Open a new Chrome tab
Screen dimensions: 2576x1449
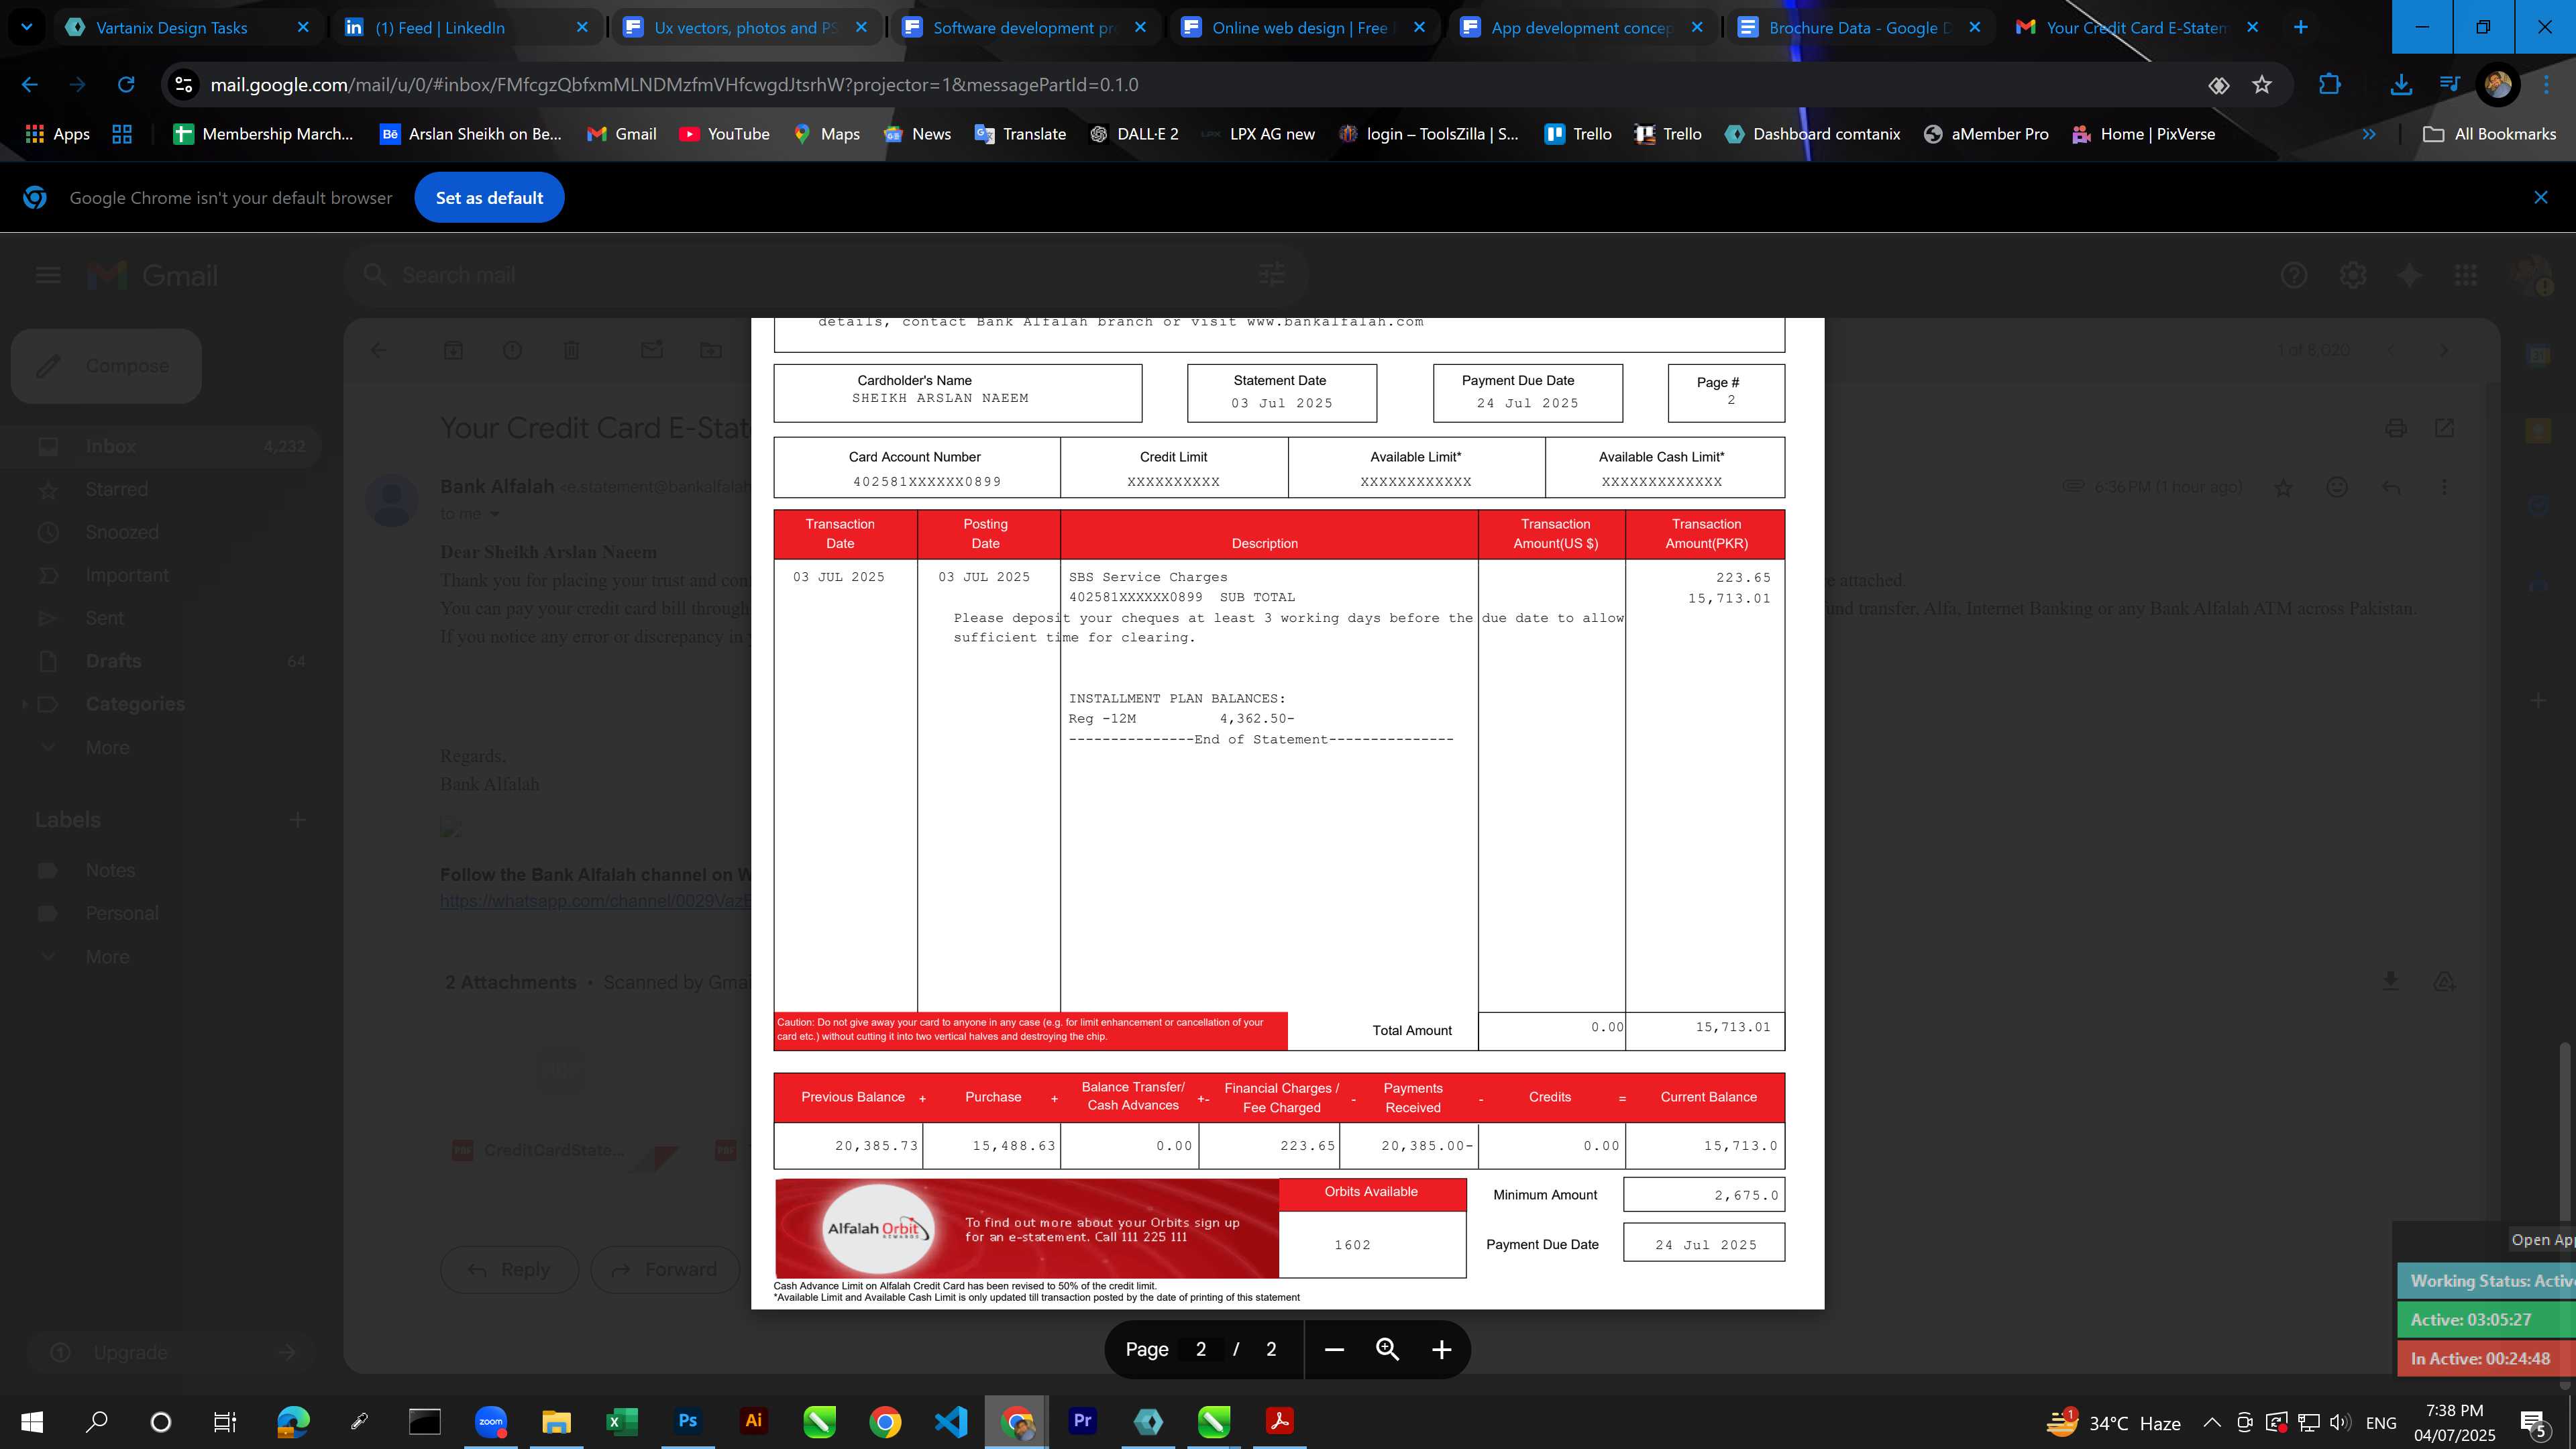point(2301,27)
